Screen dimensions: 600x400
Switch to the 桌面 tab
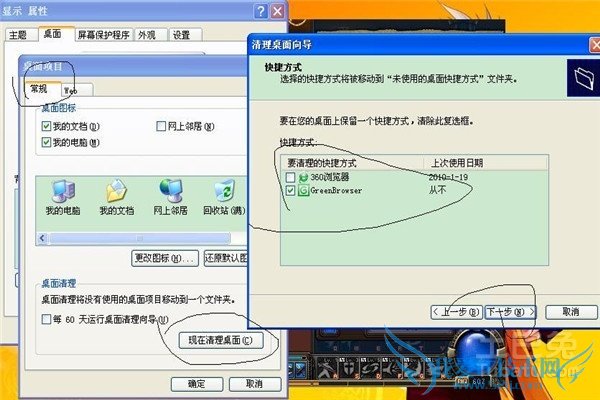click(55, 34)
